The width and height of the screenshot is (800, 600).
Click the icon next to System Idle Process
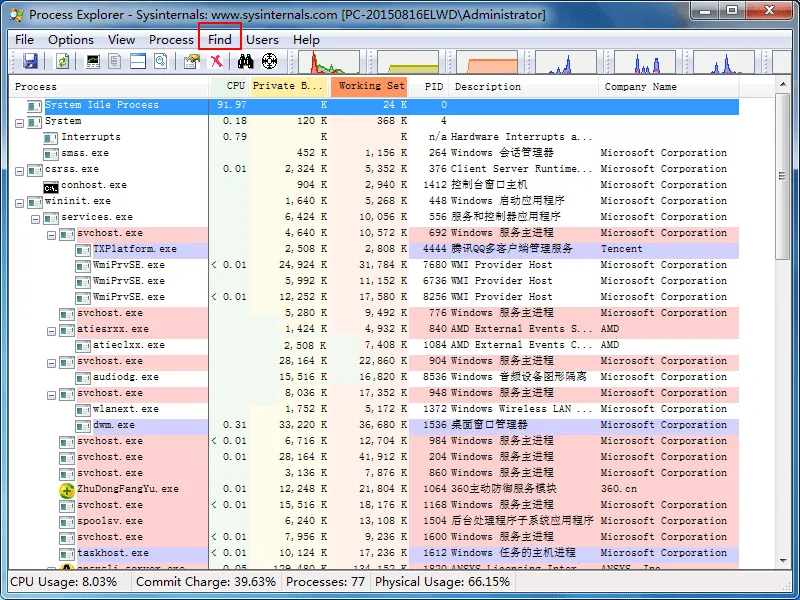pyautogui.click(x=35, y=106)
